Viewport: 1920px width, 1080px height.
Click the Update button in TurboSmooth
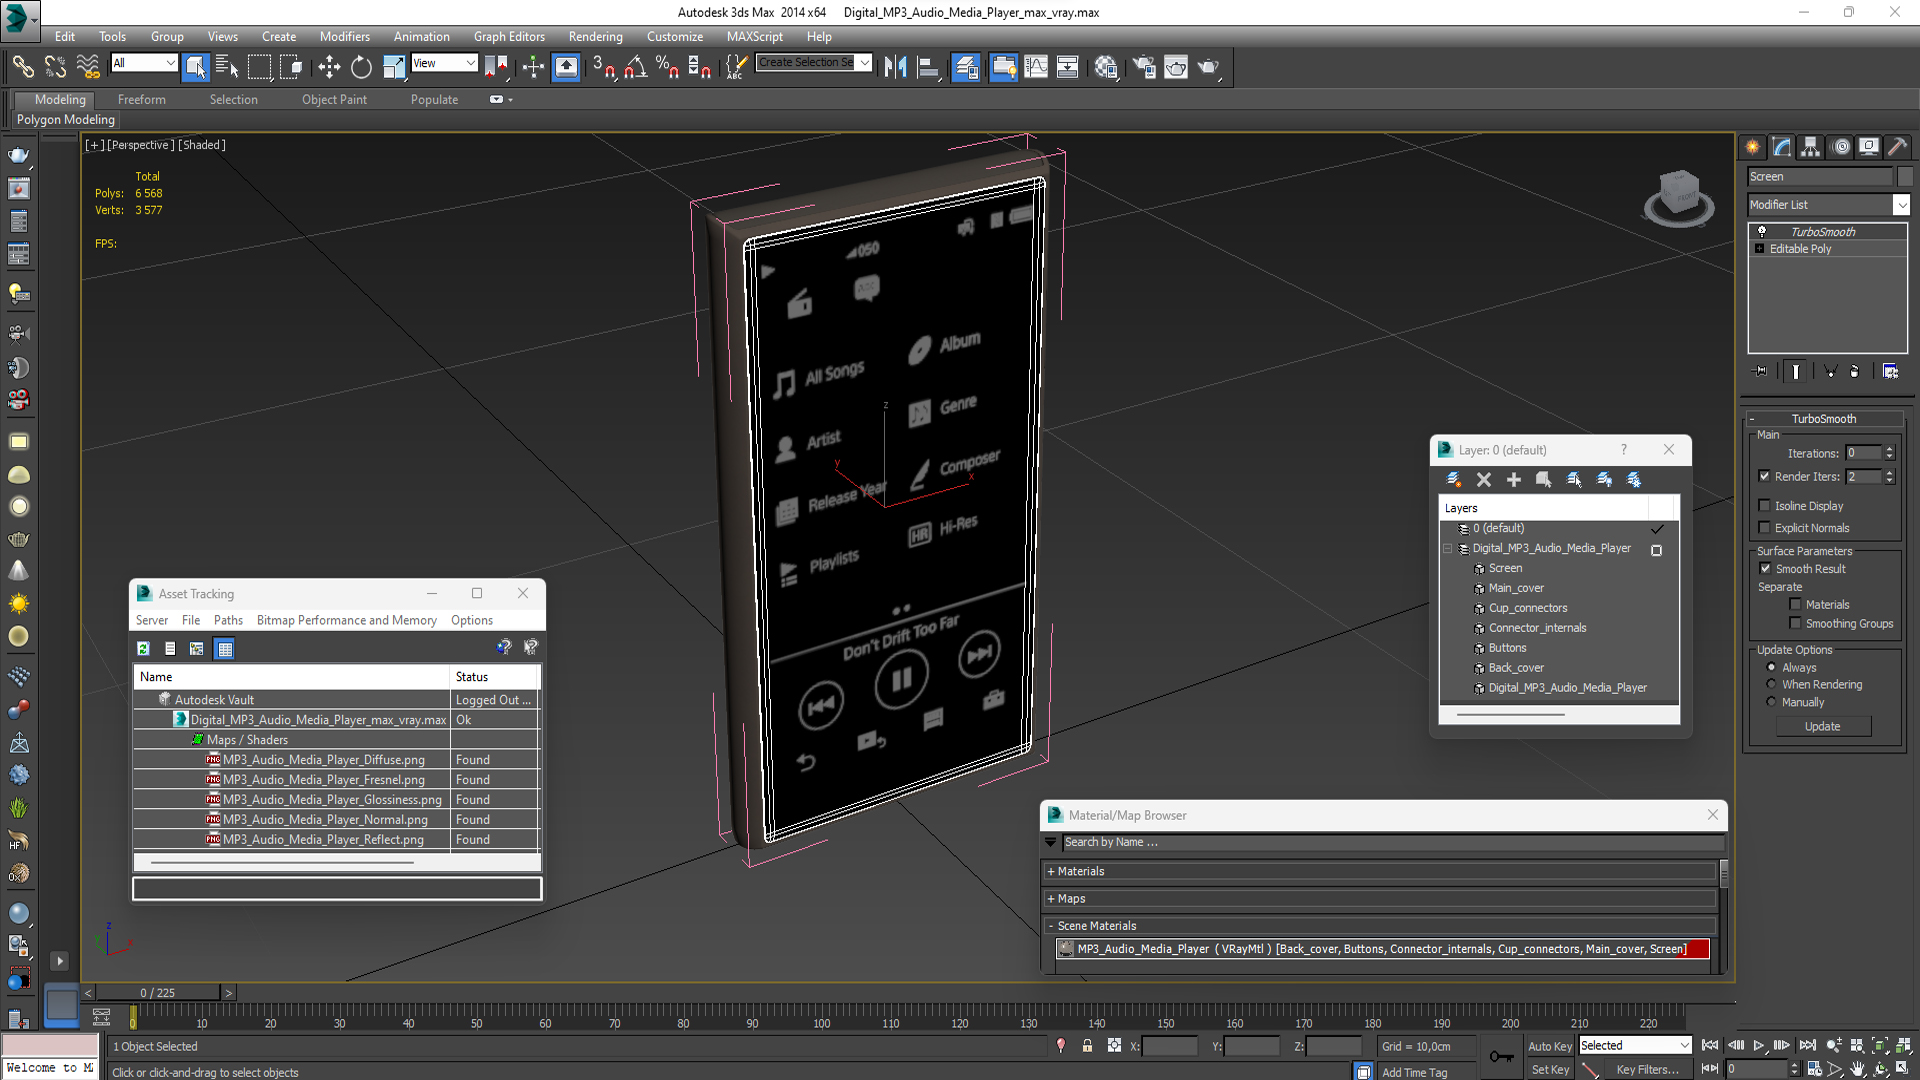[x=1822, y=727]
